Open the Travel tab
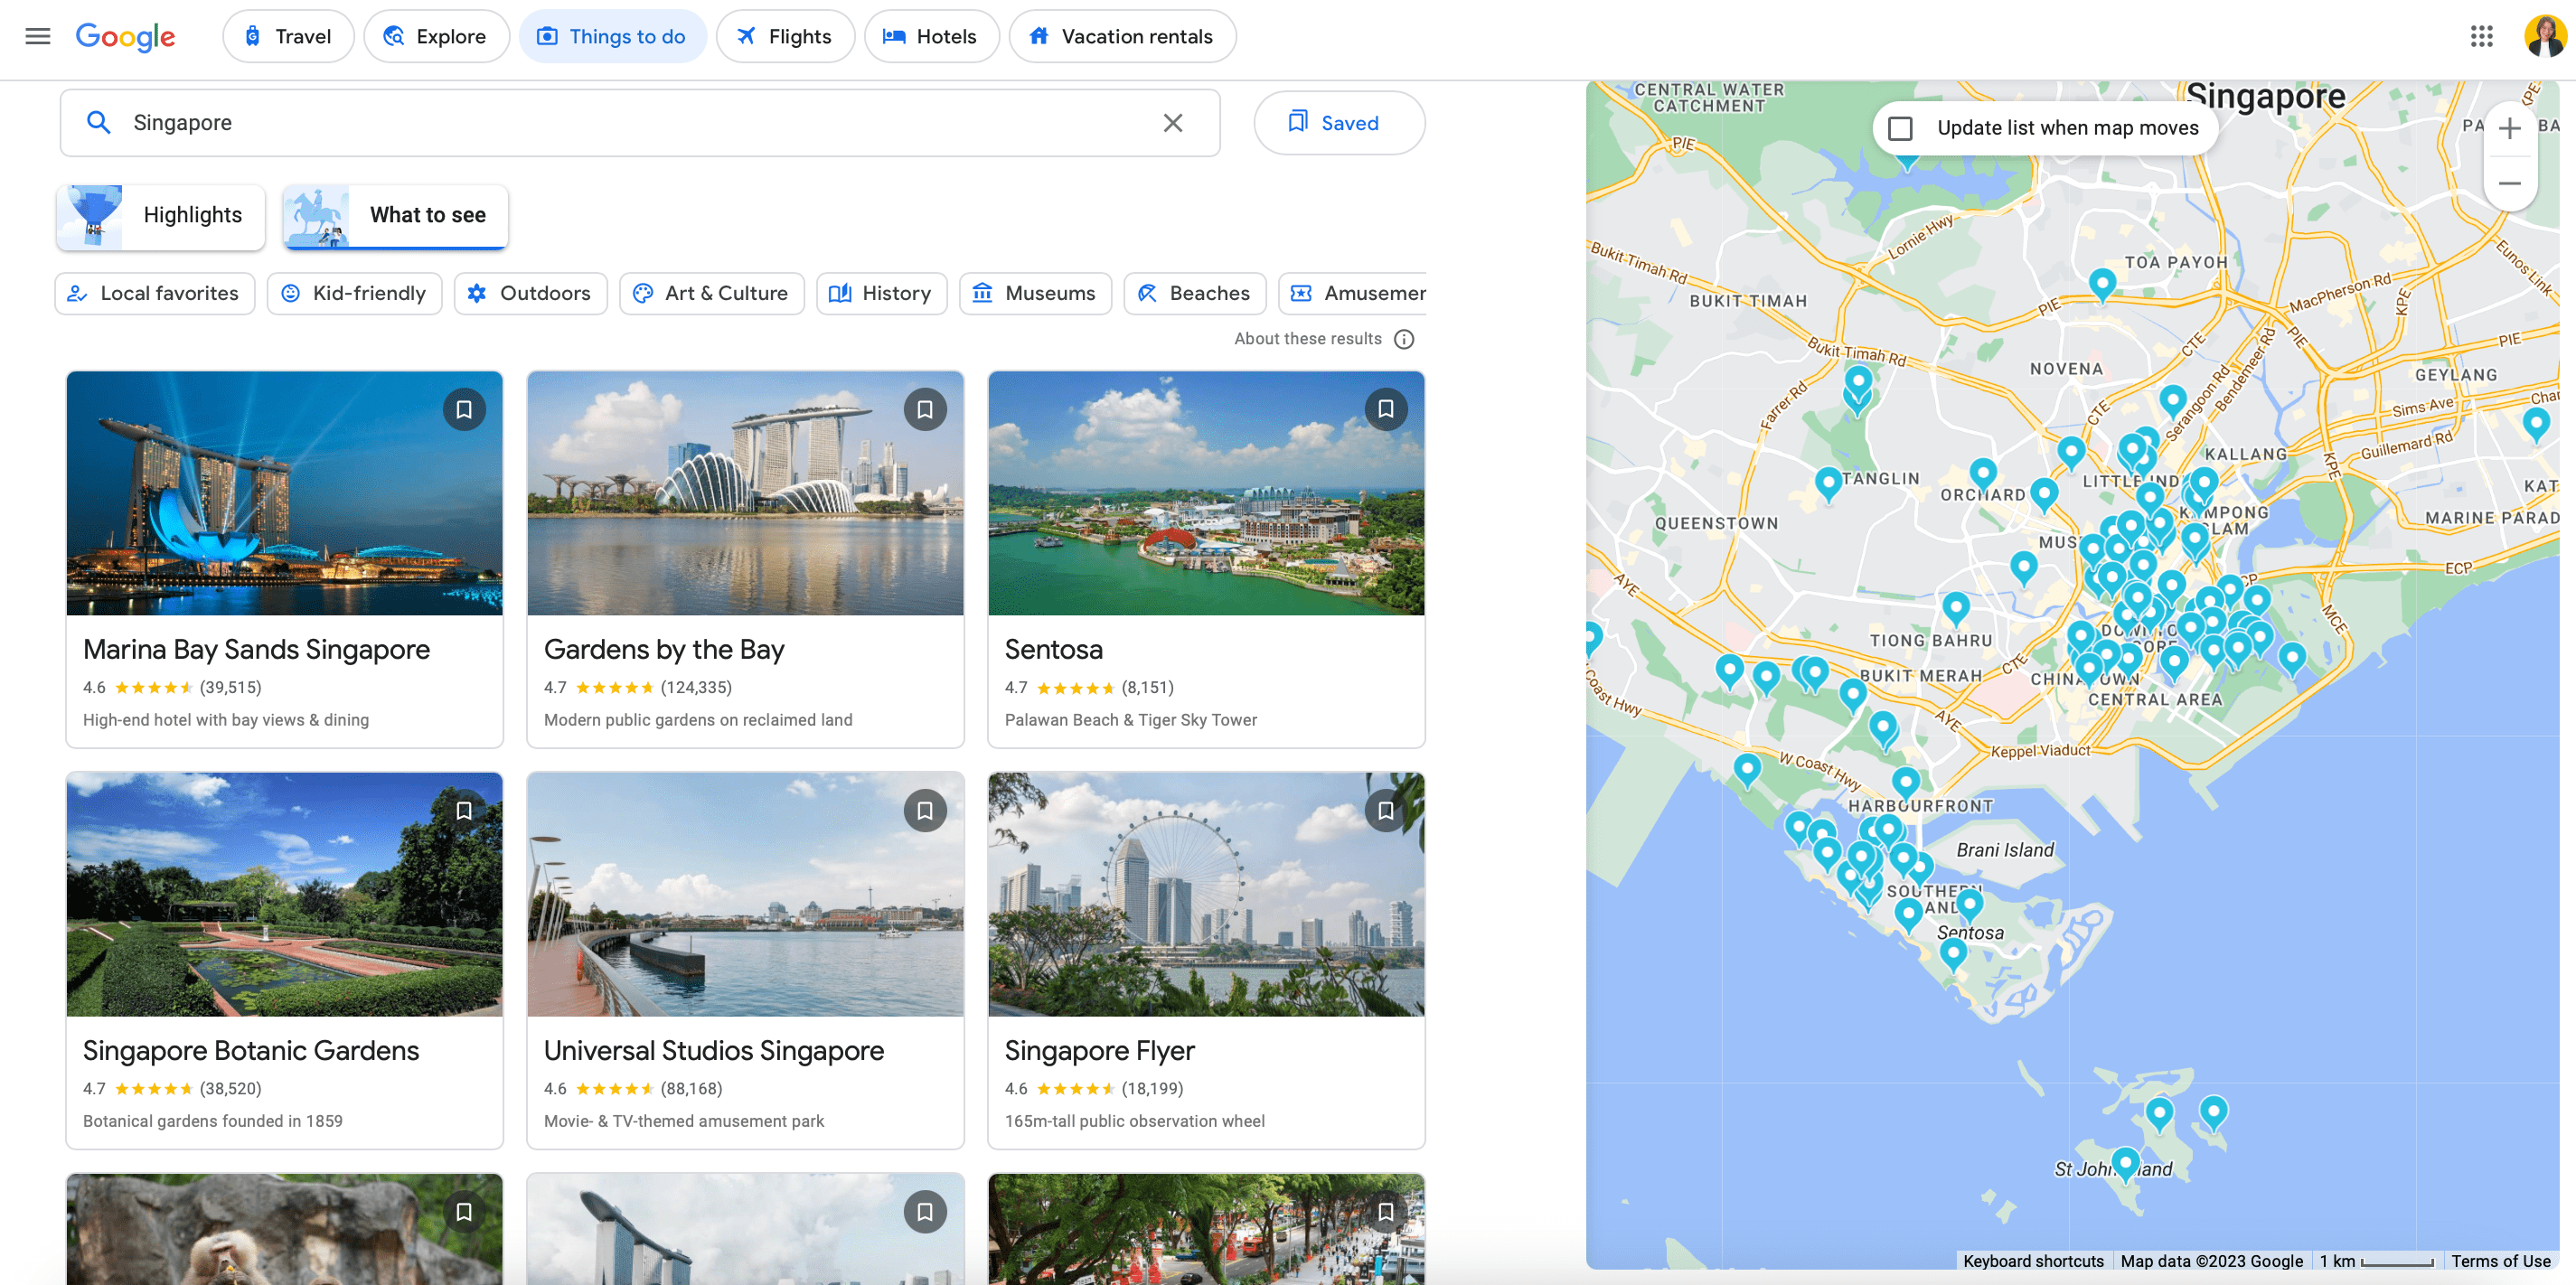The height and width of the screenshot is (1285, 2576). tap(288, 37)
